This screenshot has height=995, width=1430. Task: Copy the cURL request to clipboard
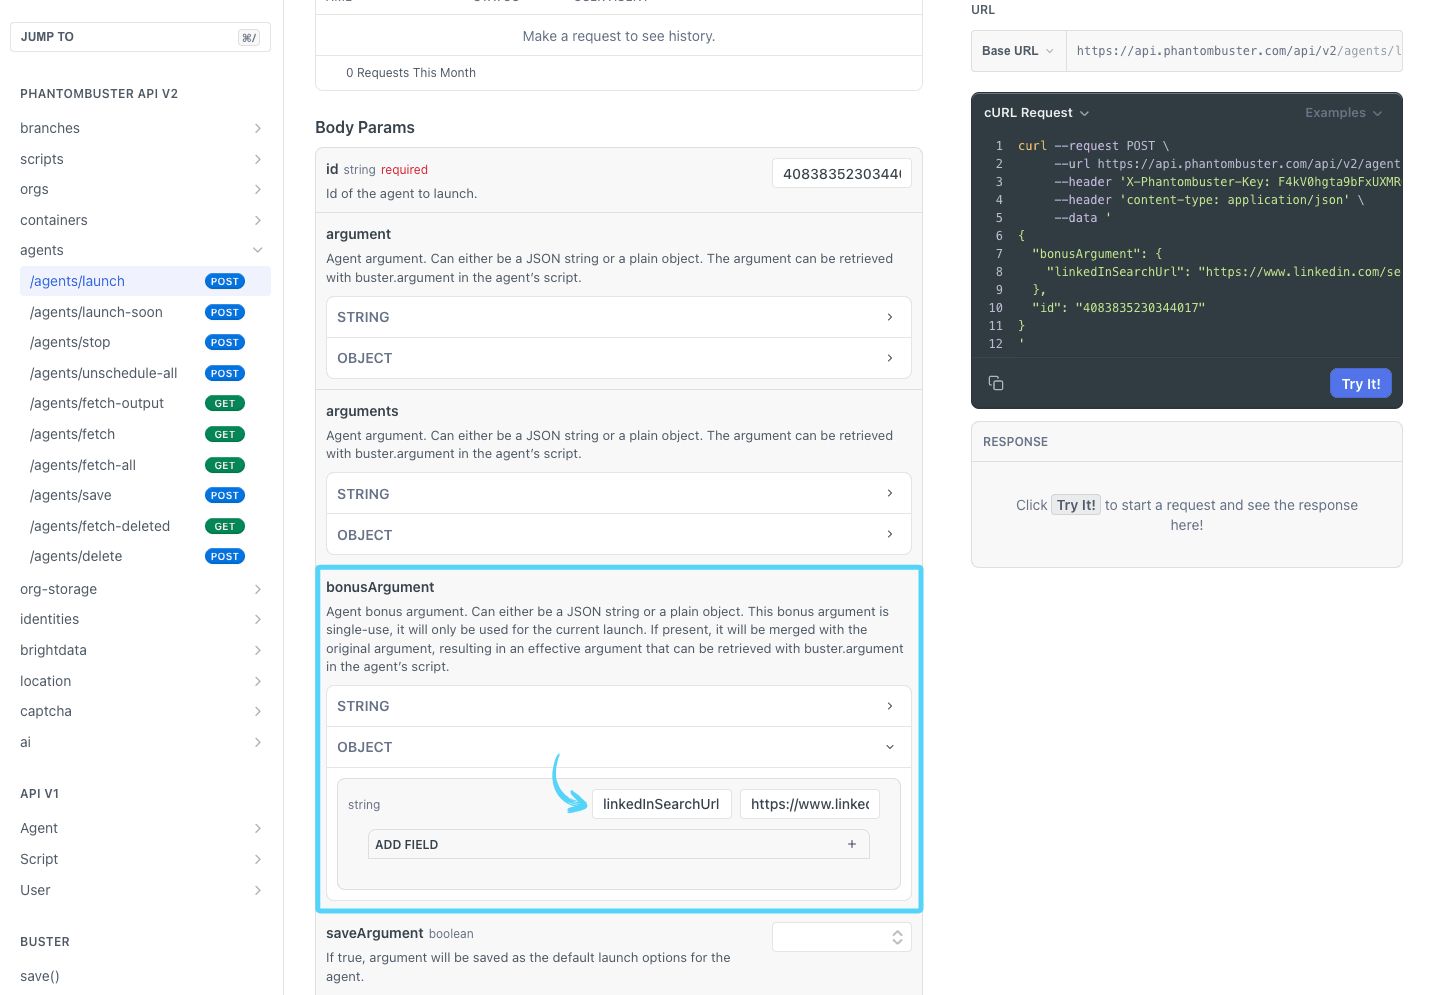click(996, 383)
